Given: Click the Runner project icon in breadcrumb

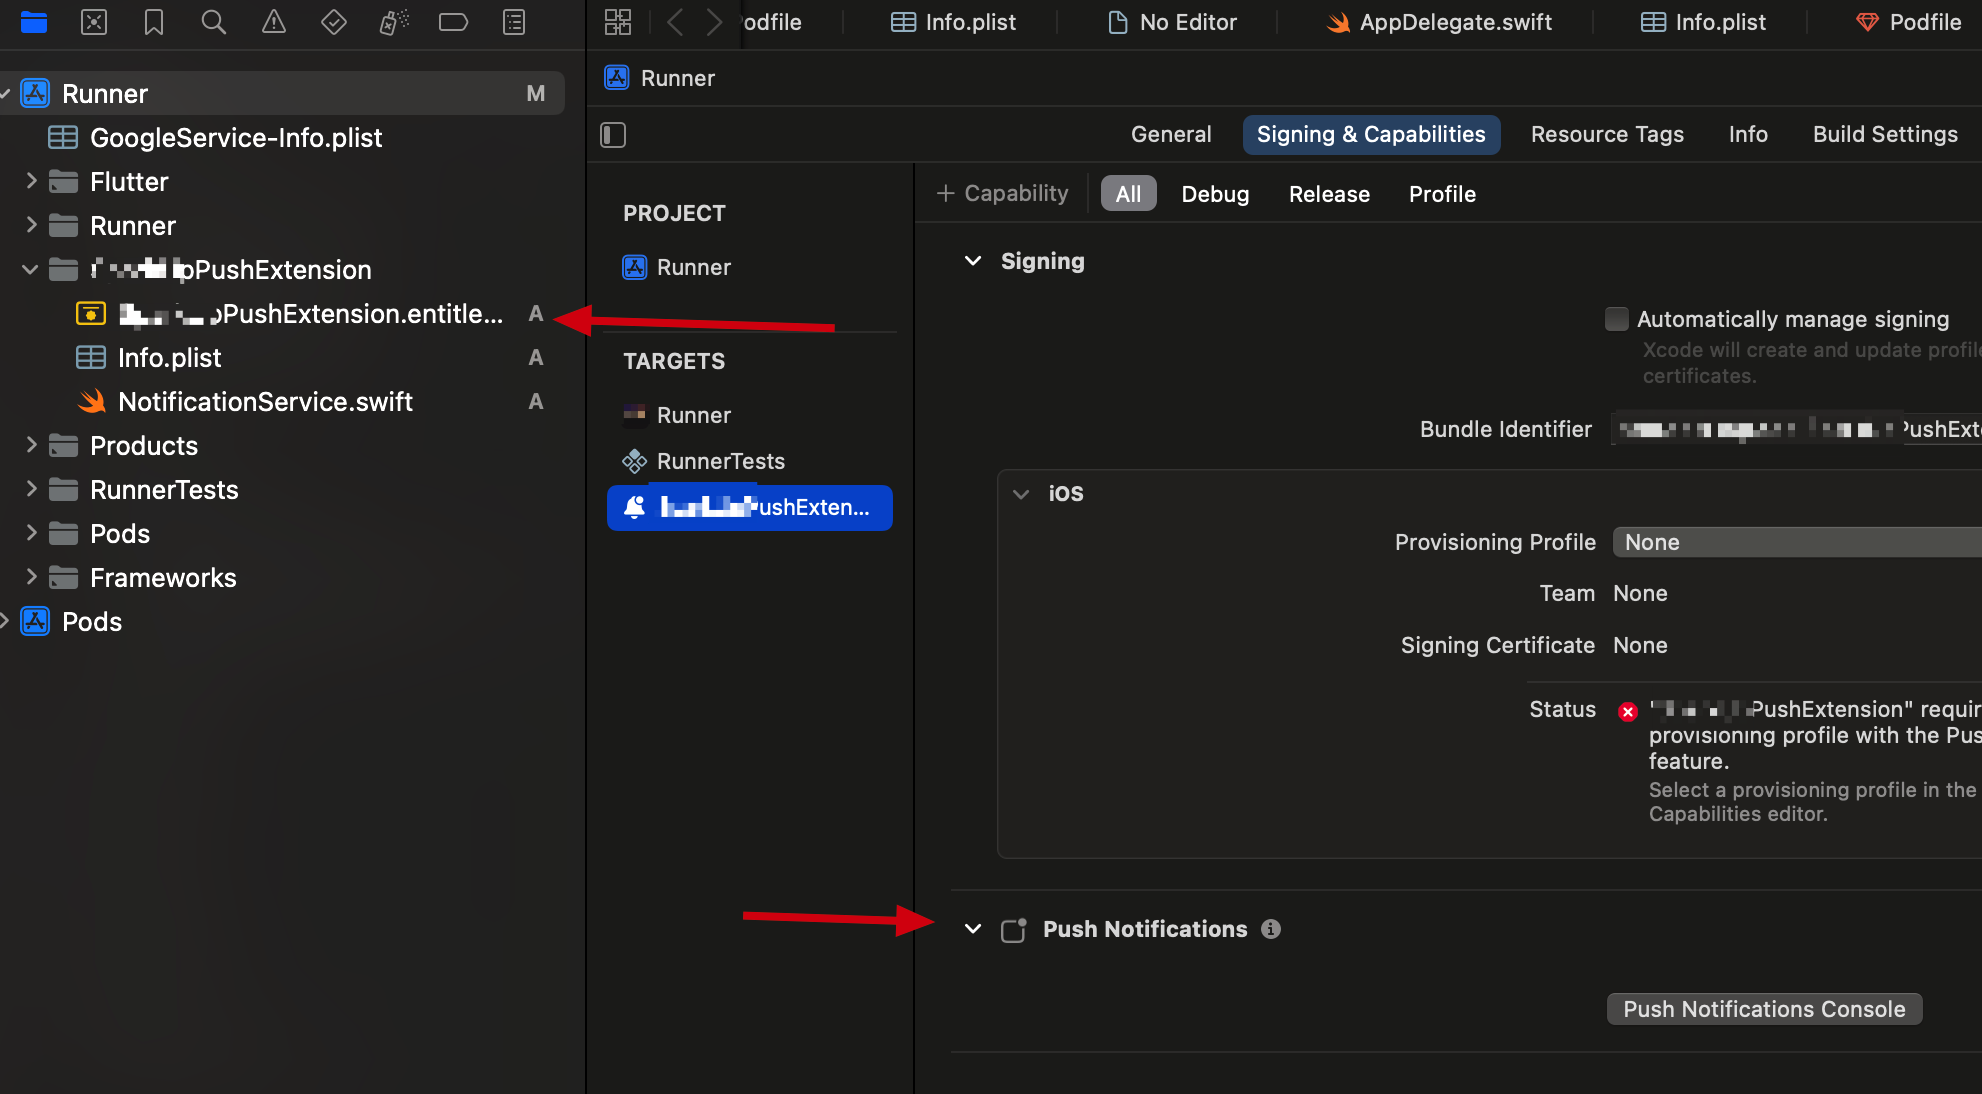Looking at the screenshot, I should click(617, 78).
